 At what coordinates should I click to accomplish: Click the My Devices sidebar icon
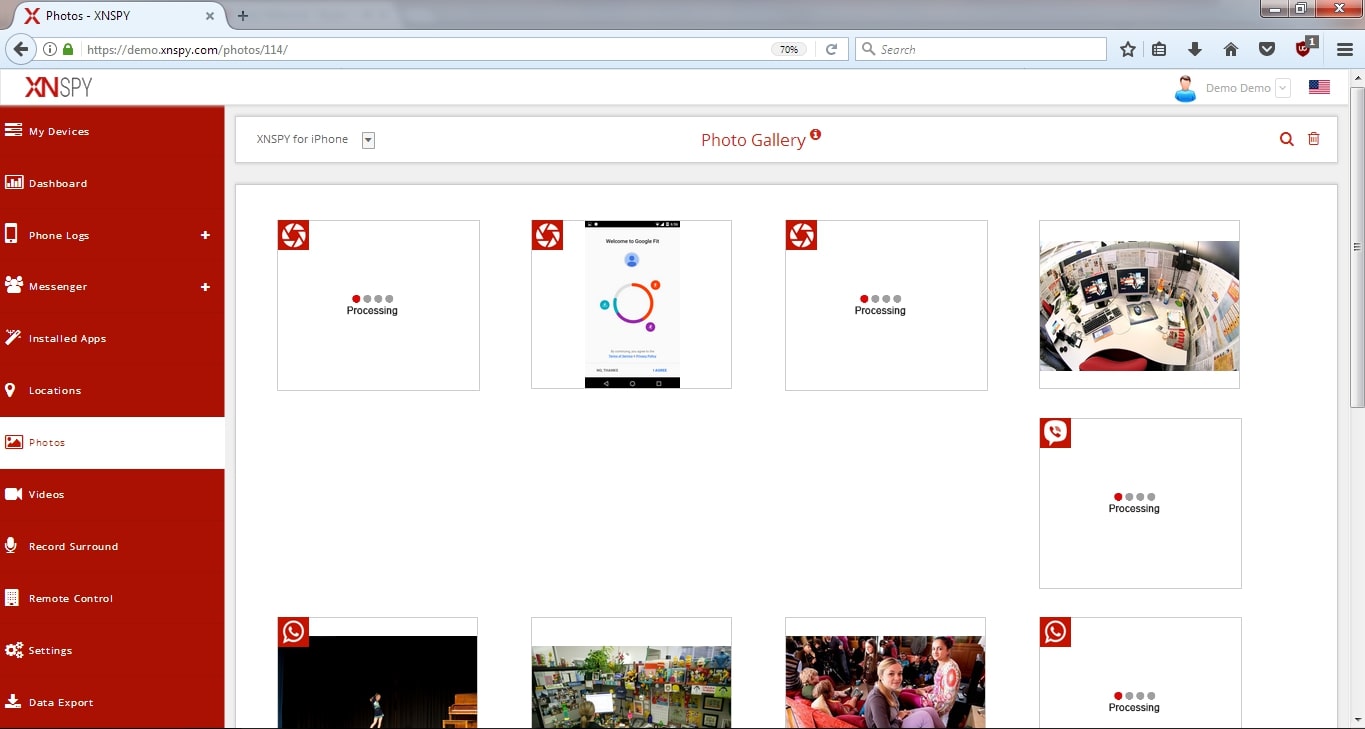(13, 130)
